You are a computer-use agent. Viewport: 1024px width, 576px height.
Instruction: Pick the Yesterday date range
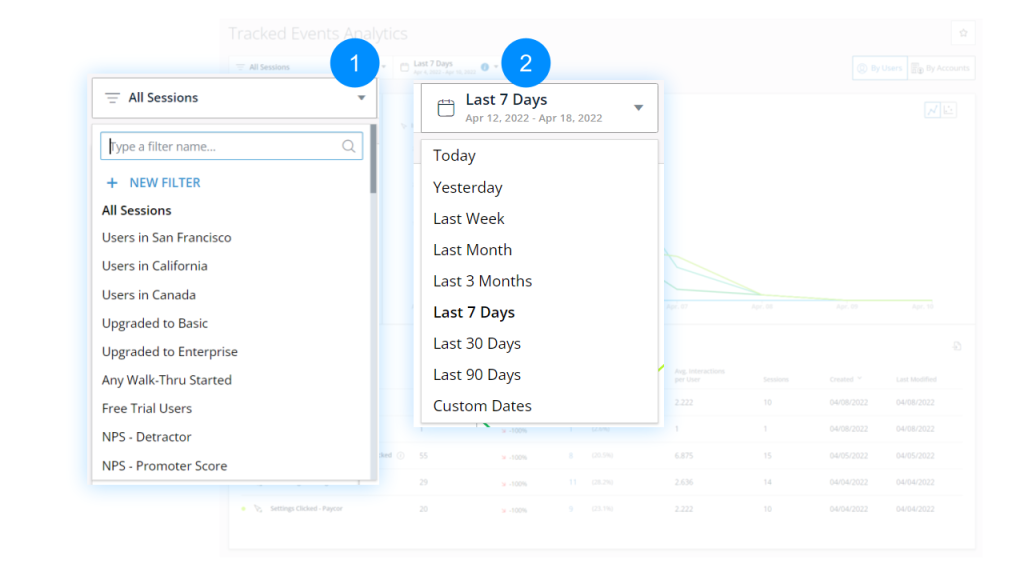[x=467, y=188]
